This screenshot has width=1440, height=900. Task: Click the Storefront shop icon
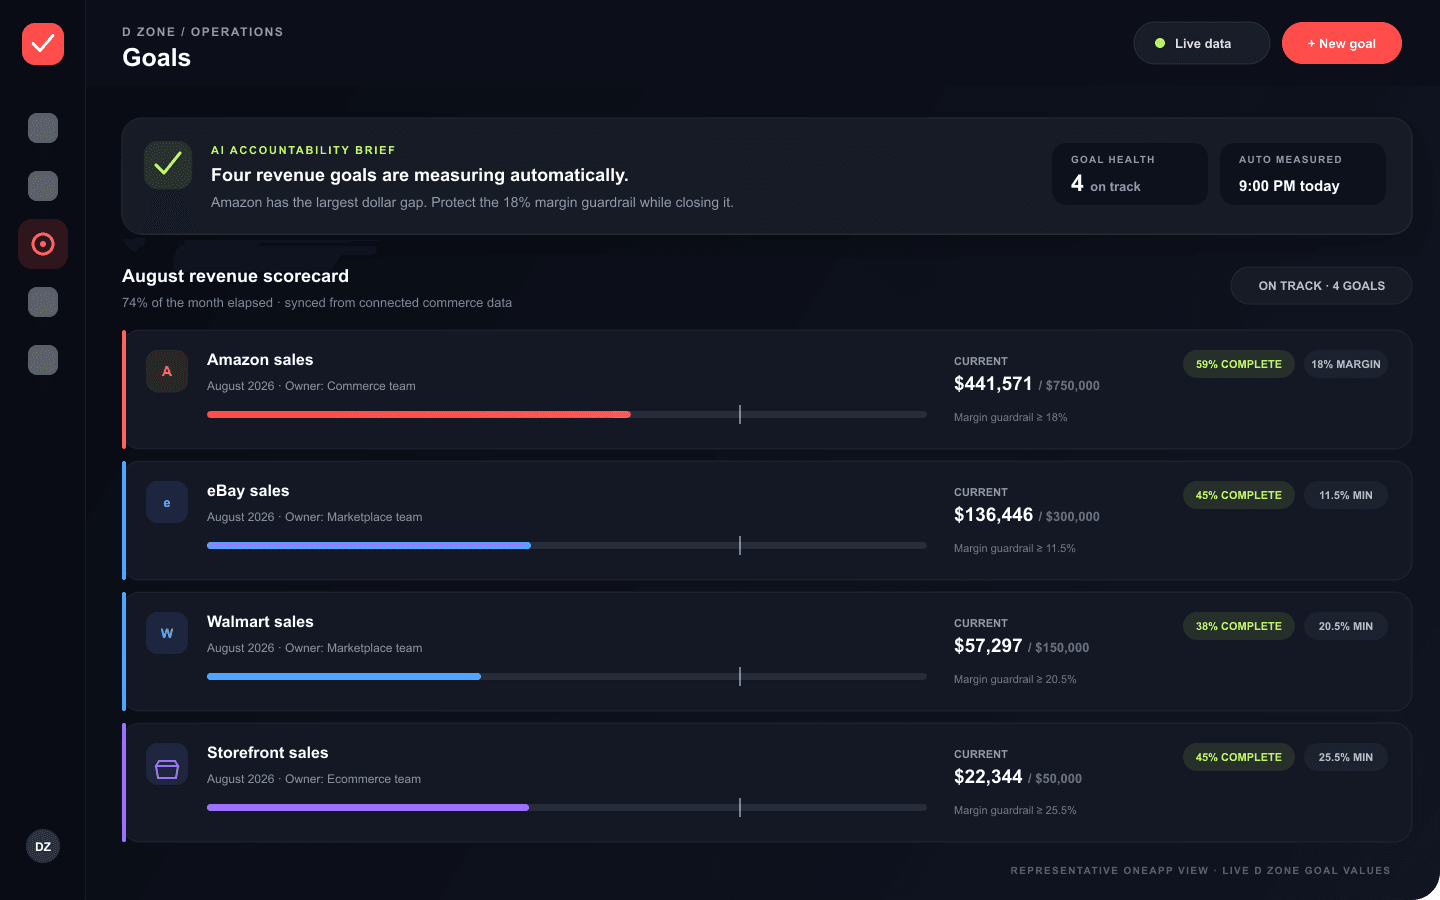tap(167, 764)
